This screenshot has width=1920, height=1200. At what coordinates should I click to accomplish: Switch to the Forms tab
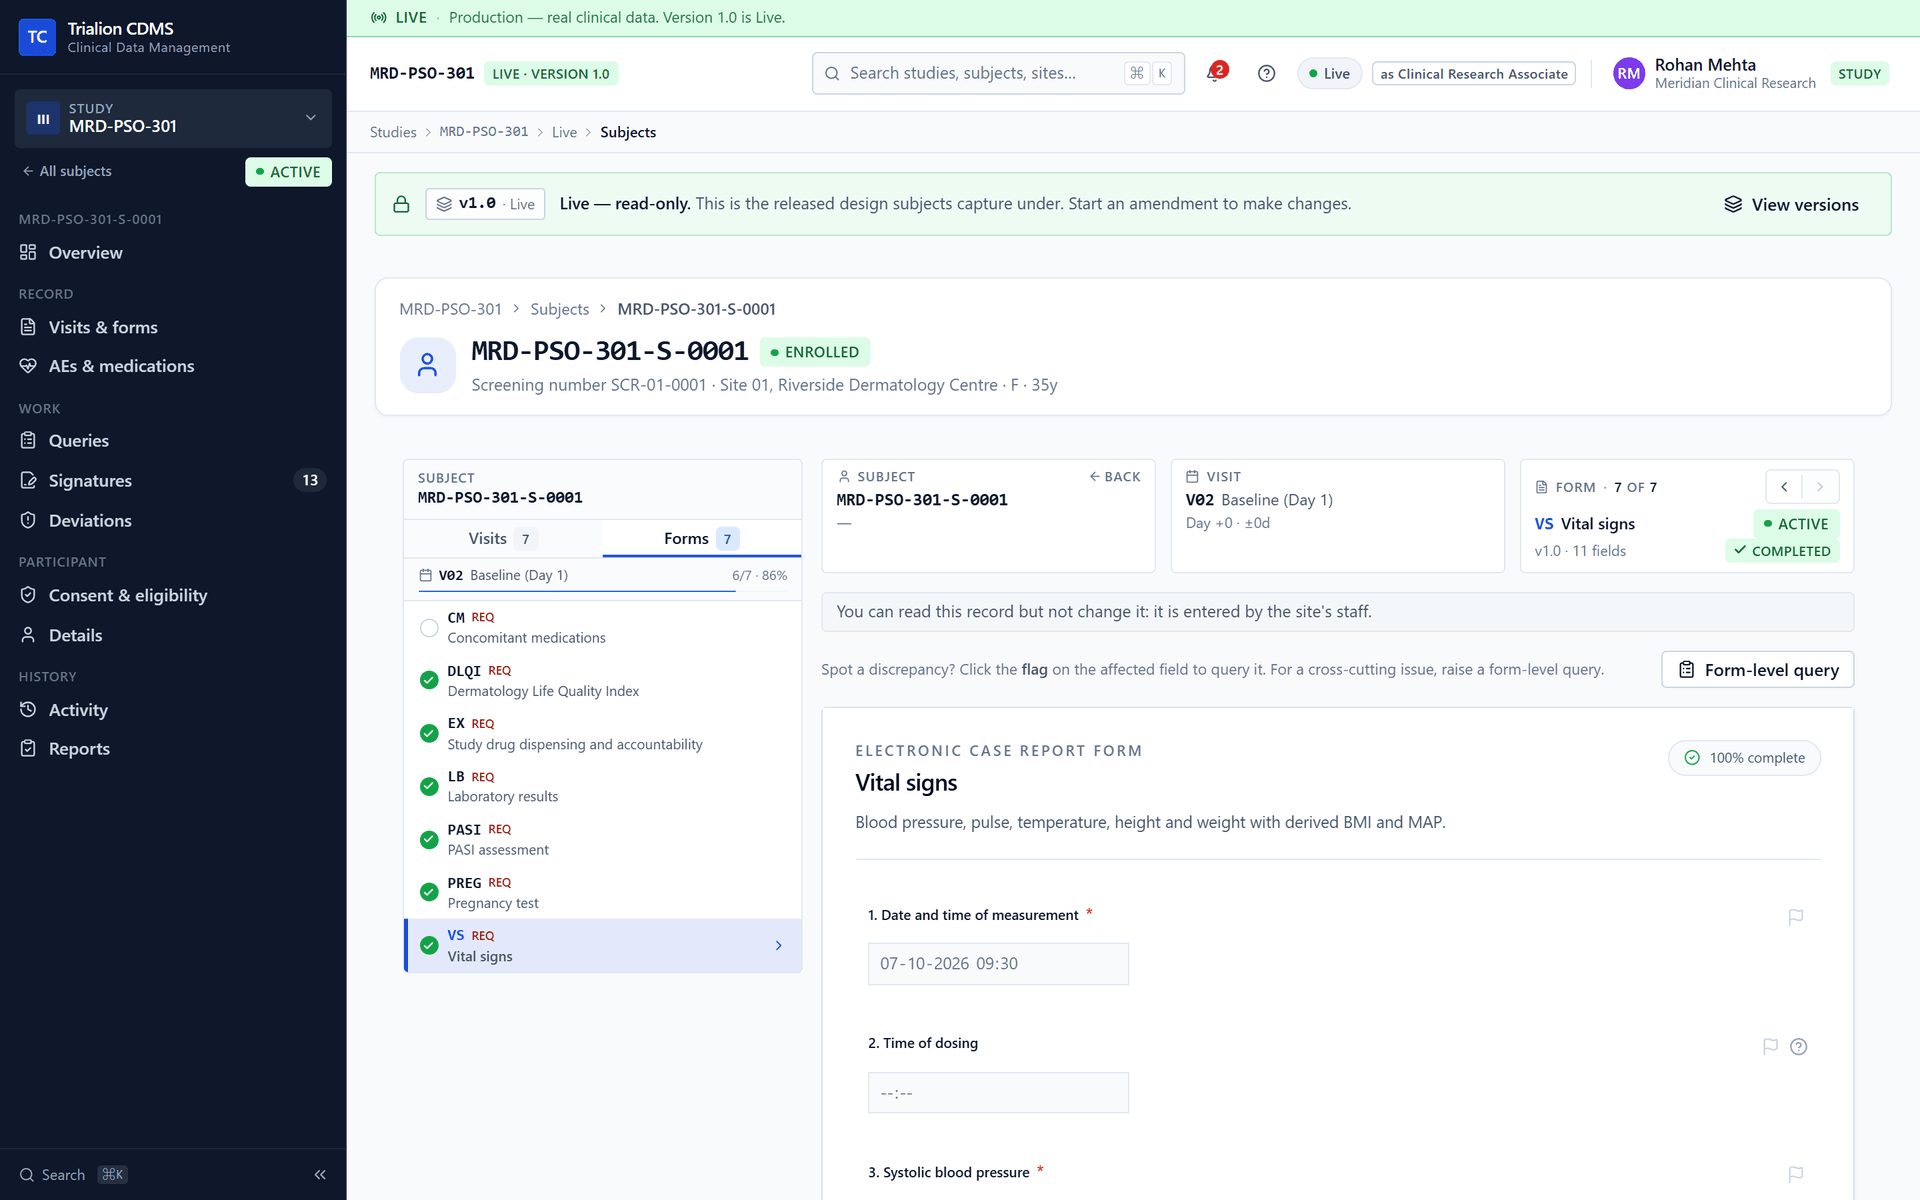pos(701,539)
